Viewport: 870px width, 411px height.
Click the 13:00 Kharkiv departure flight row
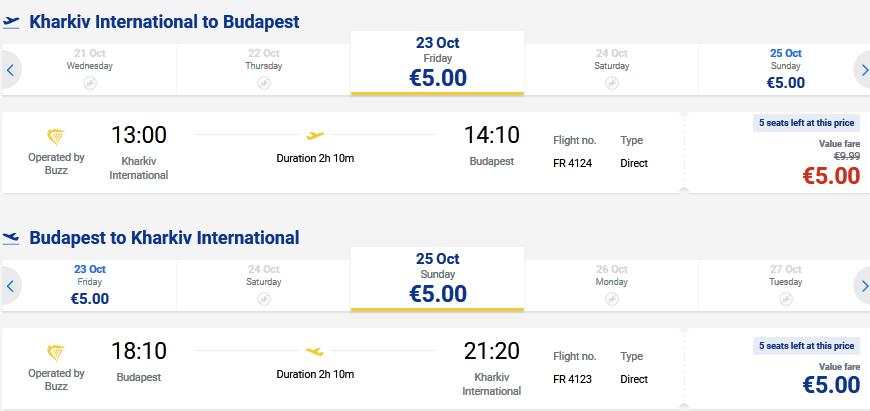pyautogui.click(x=340, y=152)
